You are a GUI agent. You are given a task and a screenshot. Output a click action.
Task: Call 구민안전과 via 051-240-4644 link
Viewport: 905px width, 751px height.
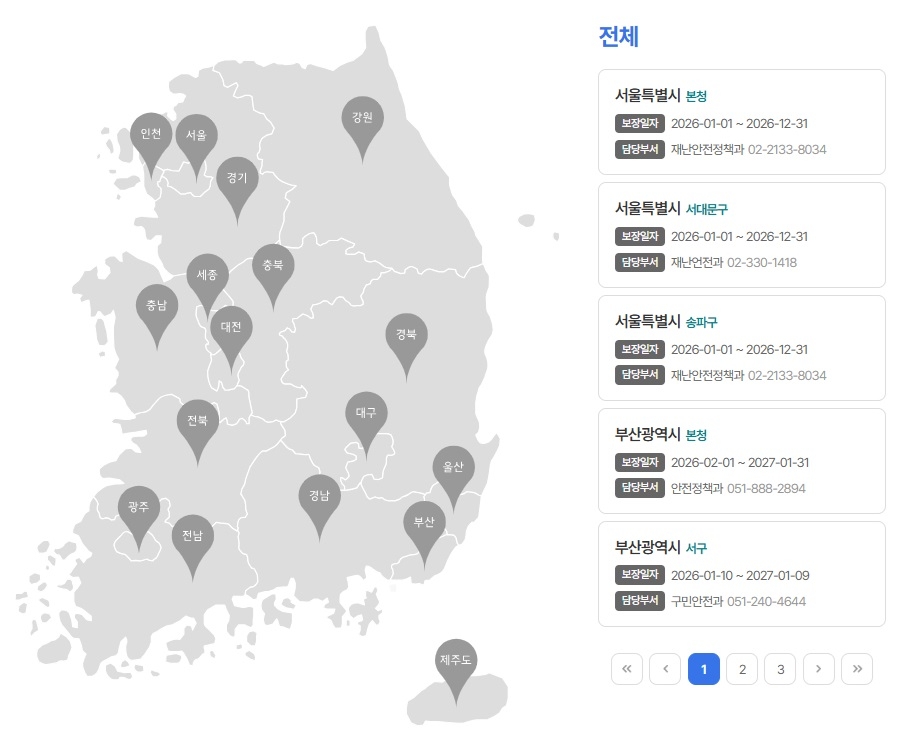pos(768,601)
